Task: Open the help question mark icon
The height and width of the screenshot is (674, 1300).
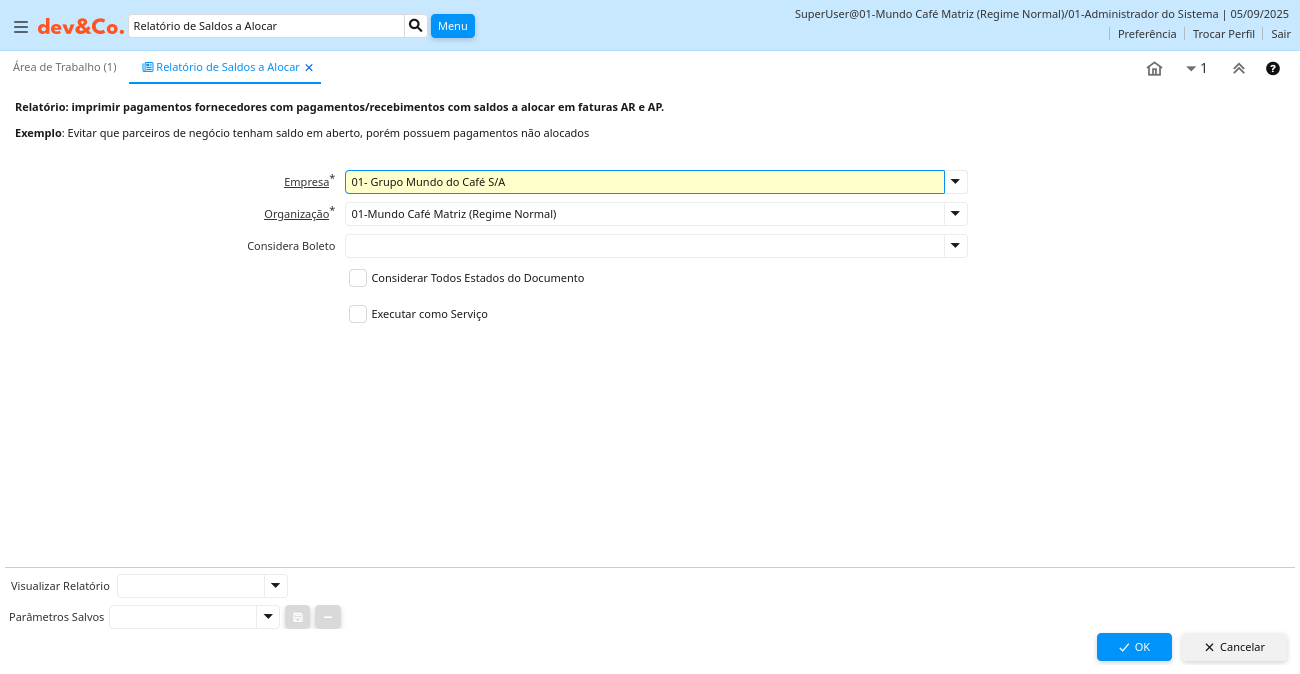Action: pos(1272,69)
